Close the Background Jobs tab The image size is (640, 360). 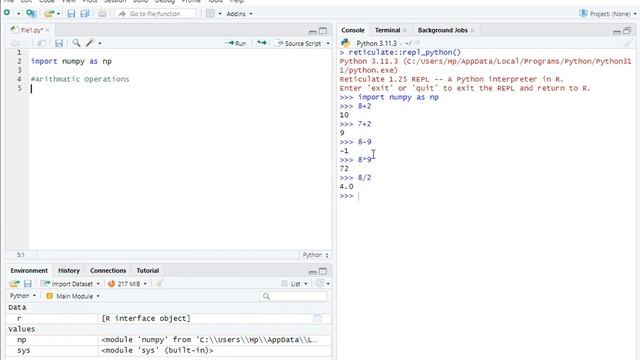click(472, 30)
